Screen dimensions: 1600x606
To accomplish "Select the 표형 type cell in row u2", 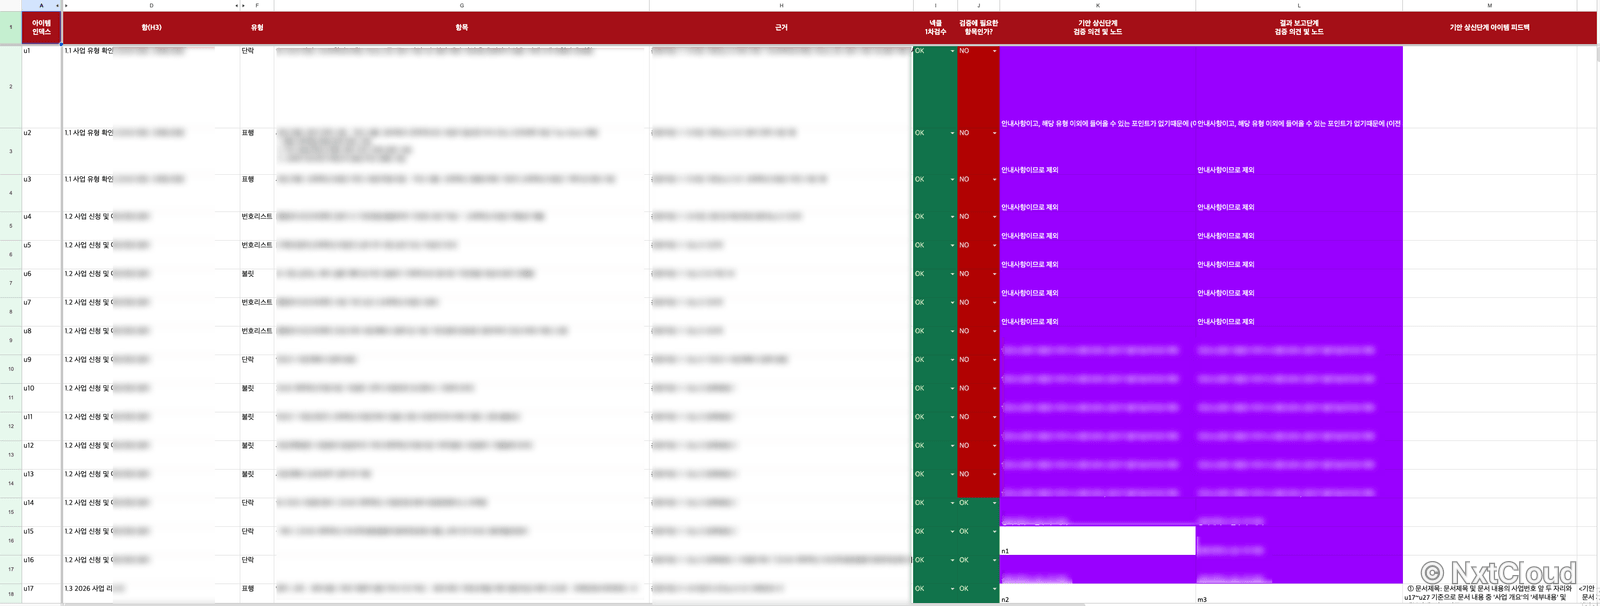I will tap(257, 151).
